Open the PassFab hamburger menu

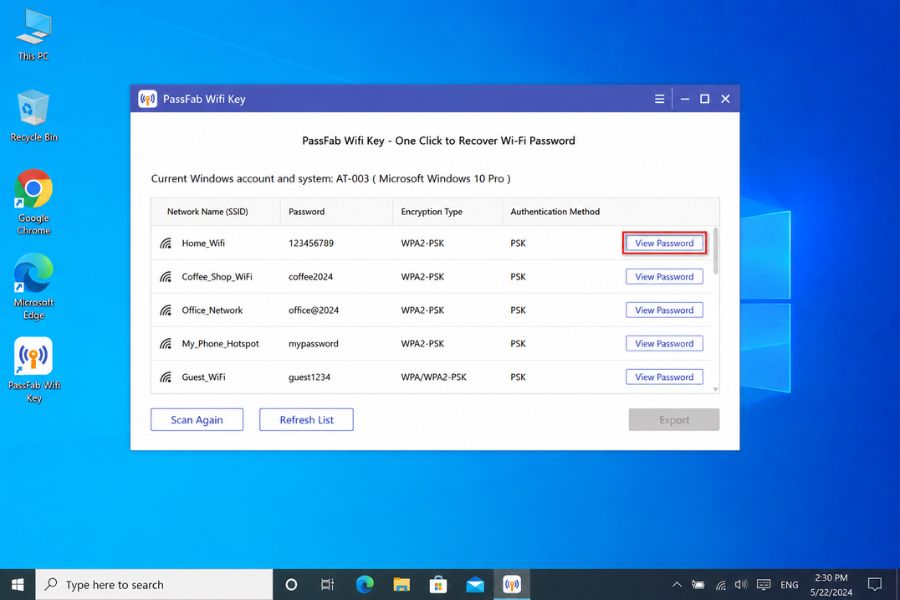660,99
